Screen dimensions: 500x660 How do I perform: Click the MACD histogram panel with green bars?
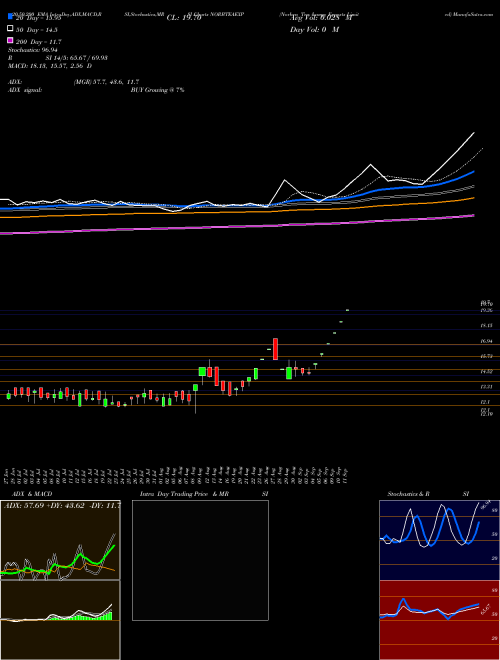coord(60,620)
